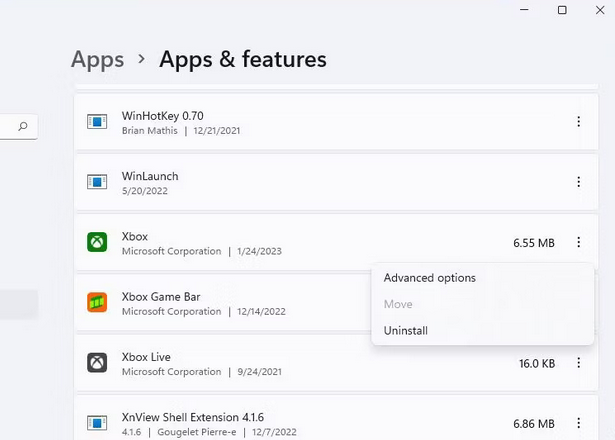Click the dark Xbox Live icon
Viewport: 615px width, 440px height.
click(97, 363)
